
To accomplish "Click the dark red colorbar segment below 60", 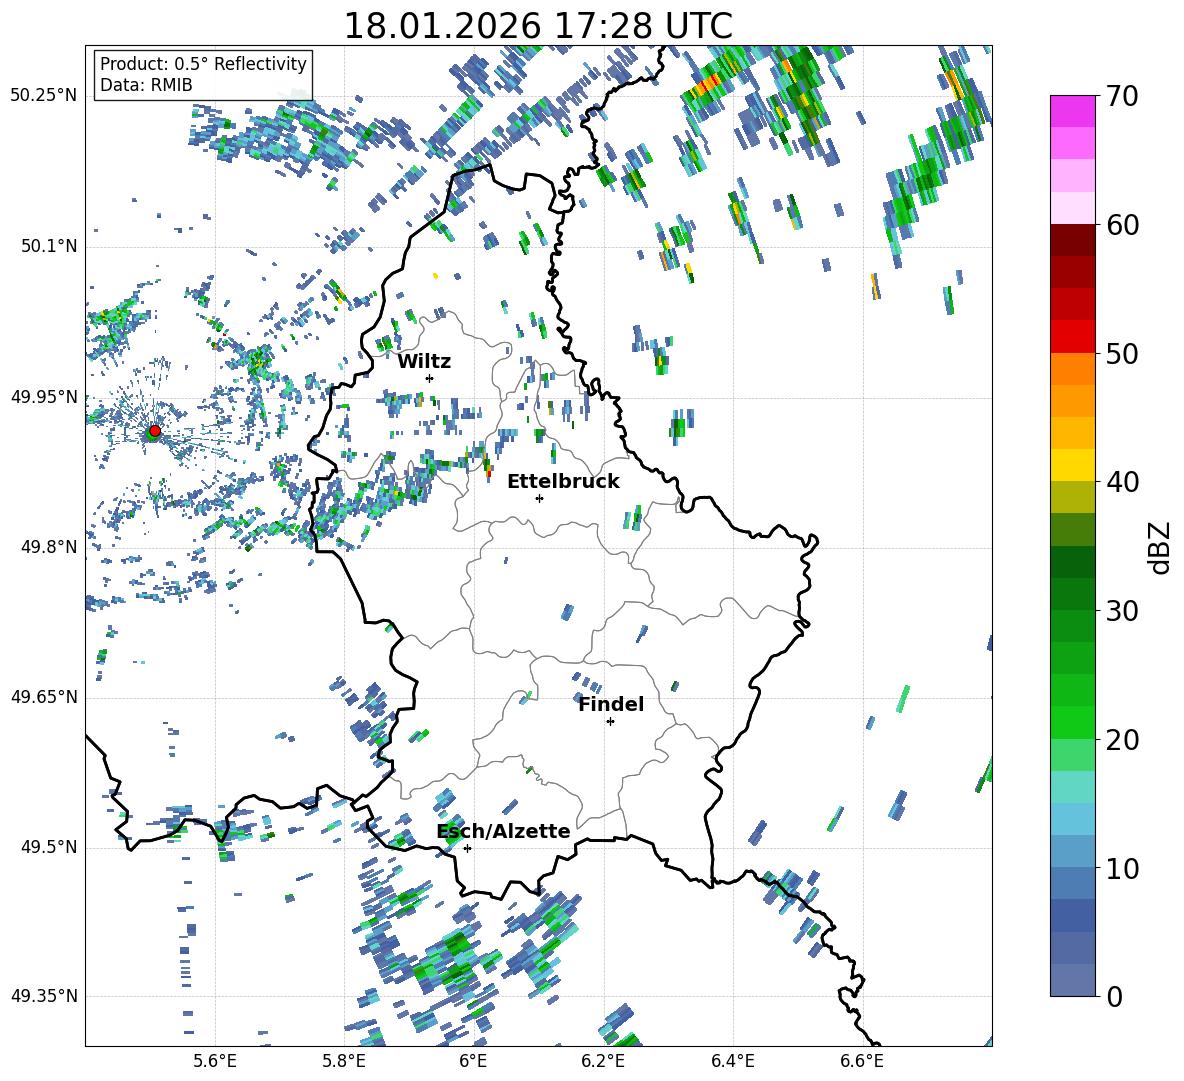I will point(1072,240).
